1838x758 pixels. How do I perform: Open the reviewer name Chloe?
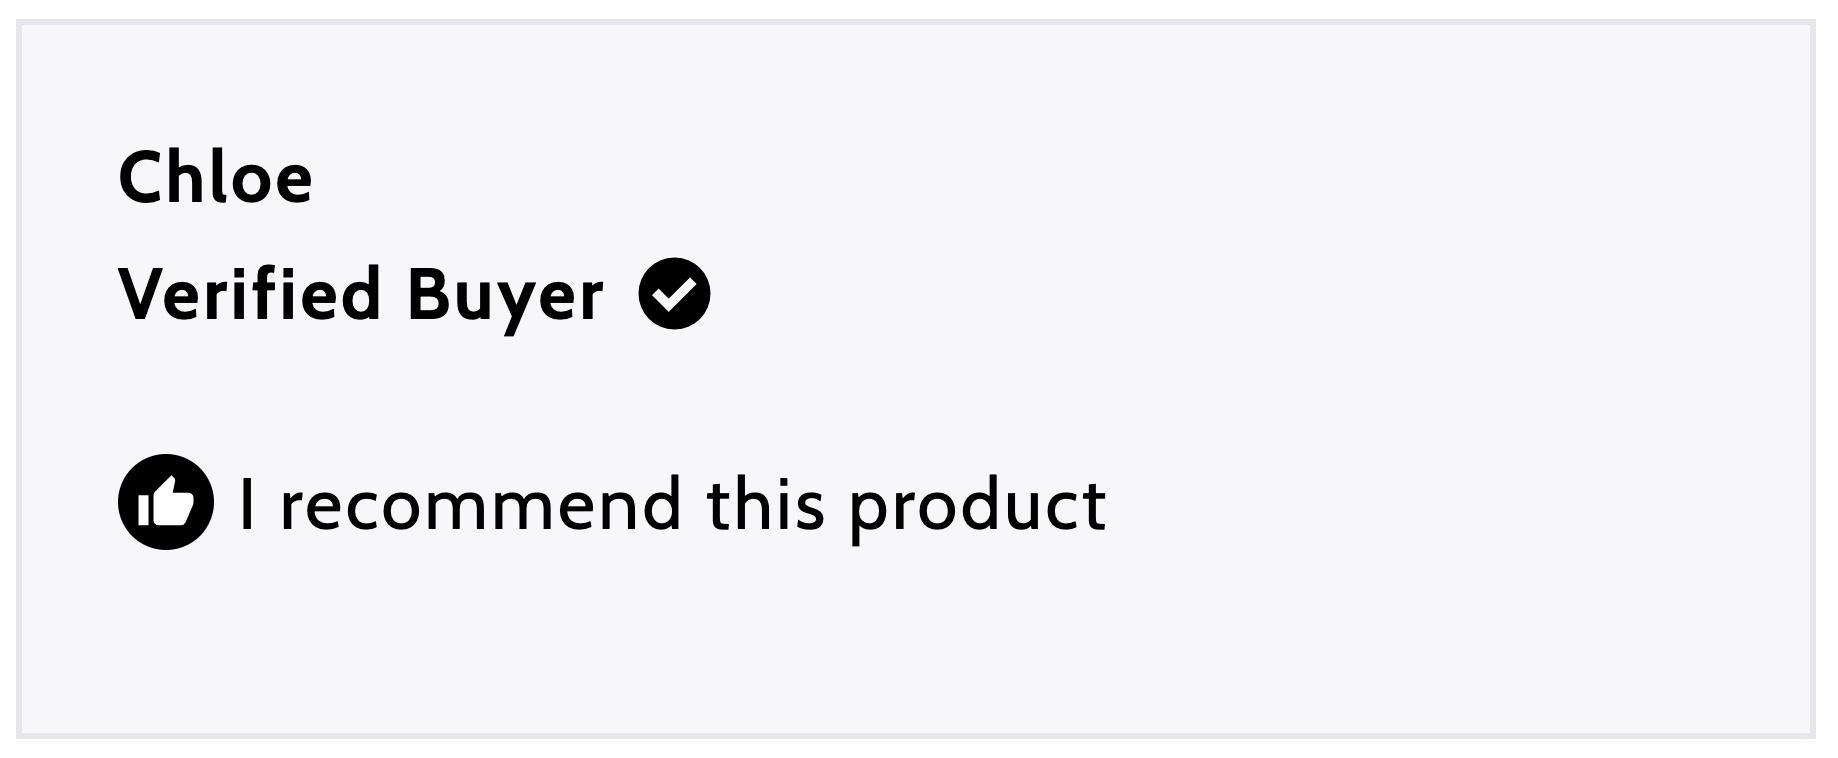[x=215, y=178]
